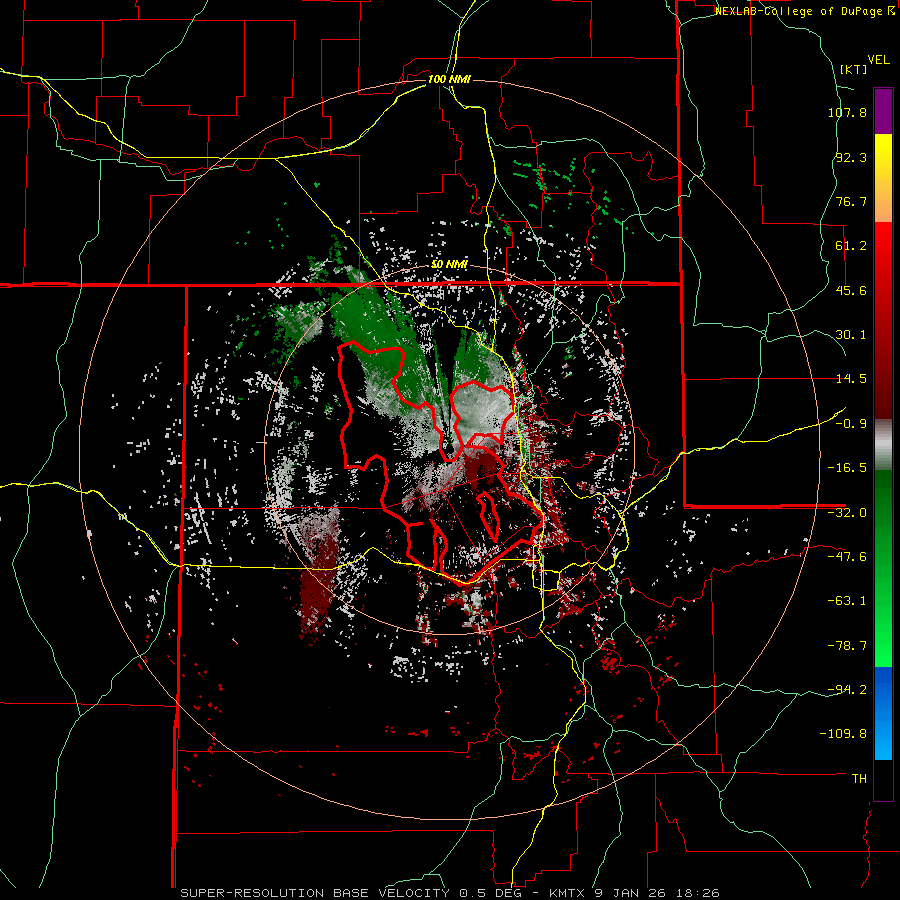This screenshot has width=900, height=900.
Task: Select the -78.7 legend value
Action: (847, 646)
